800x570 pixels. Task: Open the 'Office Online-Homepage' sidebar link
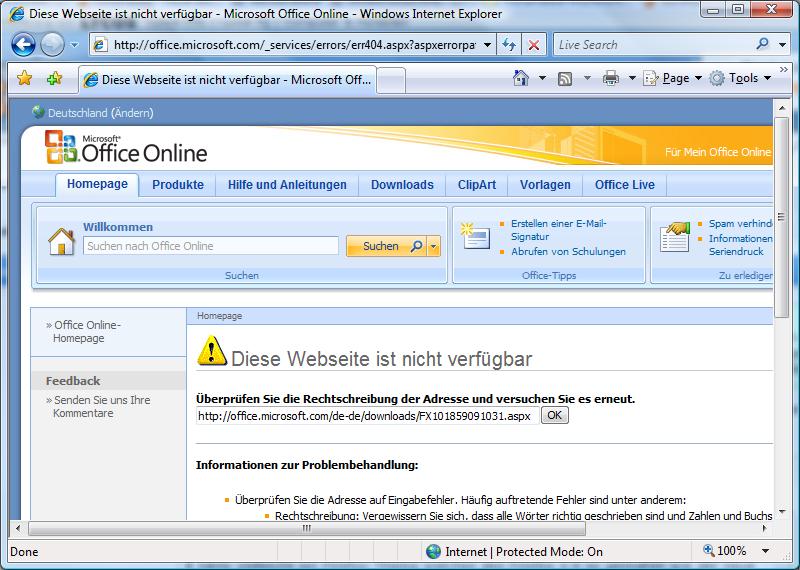coord(87,332)
